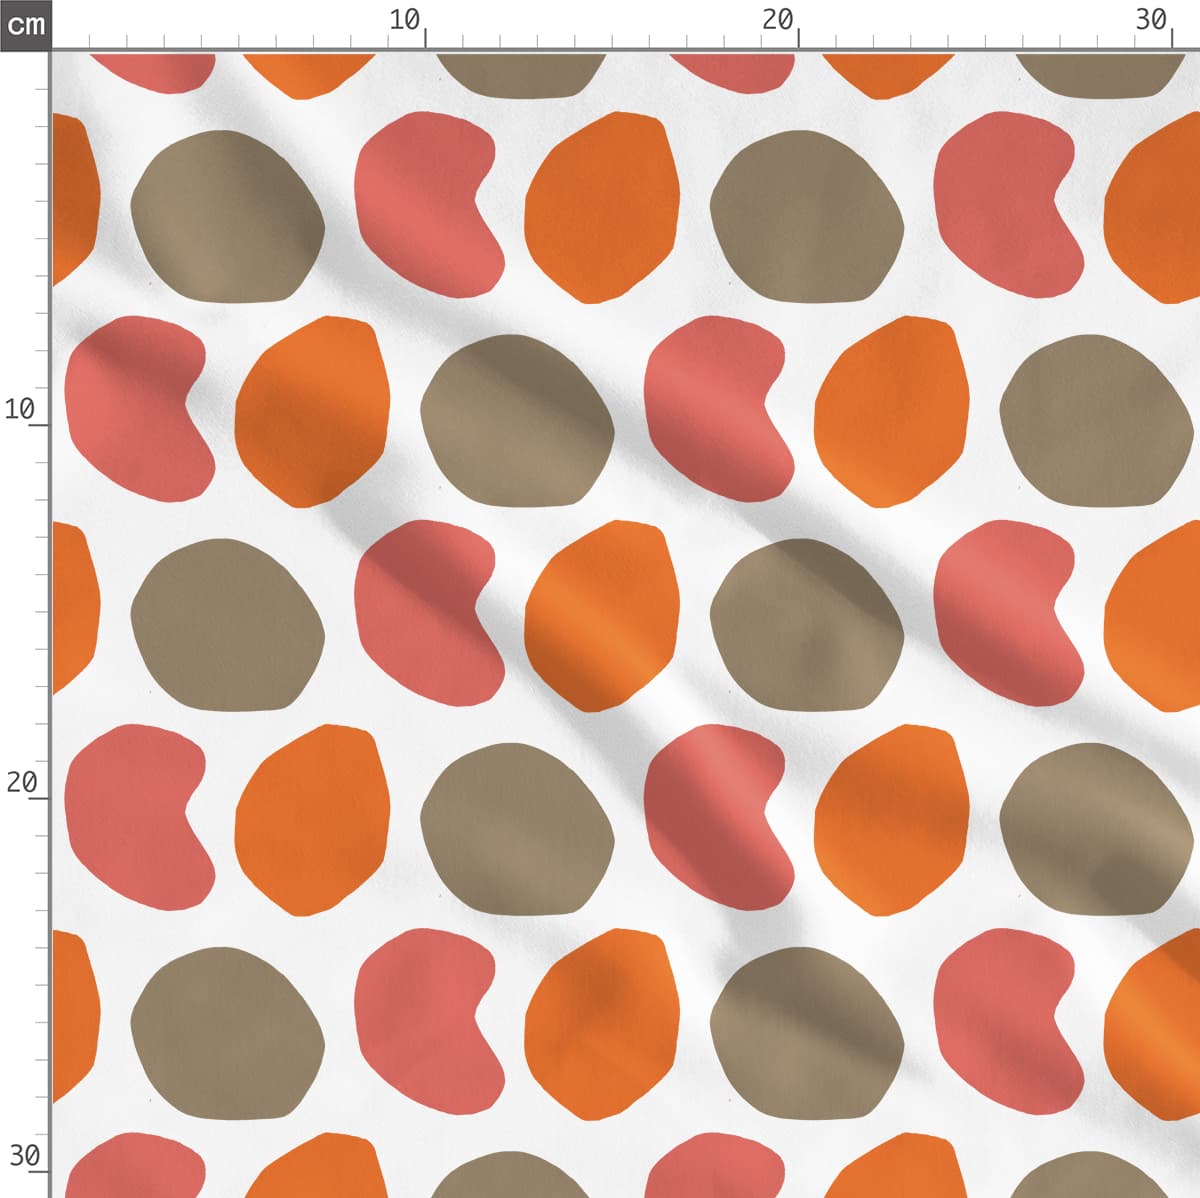The height and width of the screenshot is (1198, 1200).
Task: Click the 30 mark on the vertical ruler
Action: pos(22,1156)
